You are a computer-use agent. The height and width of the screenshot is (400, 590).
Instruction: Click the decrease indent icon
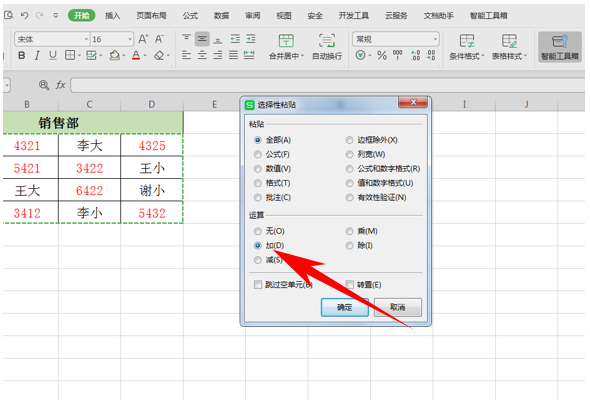235,39
